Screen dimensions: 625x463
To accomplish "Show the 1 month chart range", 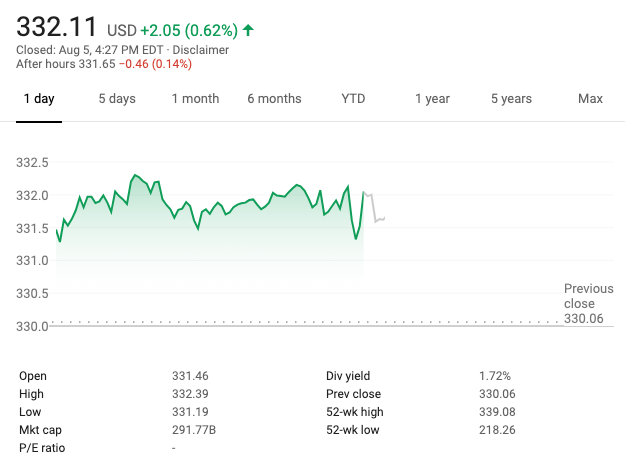I will [x=195, y=99].
